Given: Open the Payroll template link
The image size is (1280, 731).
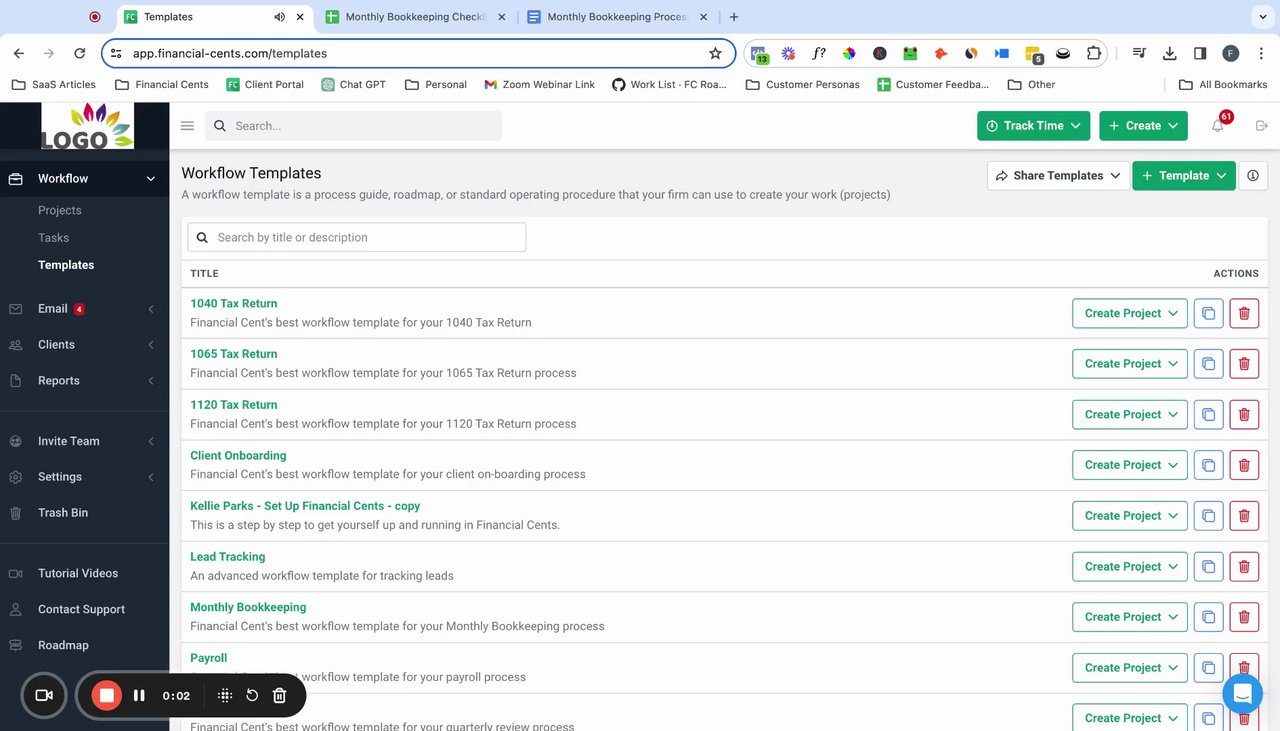Looking at the screenshot, I should pos(209,658).
